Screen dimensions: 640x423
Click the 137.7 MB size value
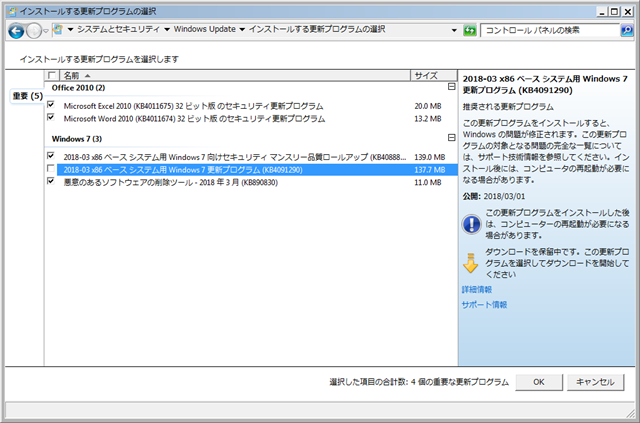coord(430,170)
